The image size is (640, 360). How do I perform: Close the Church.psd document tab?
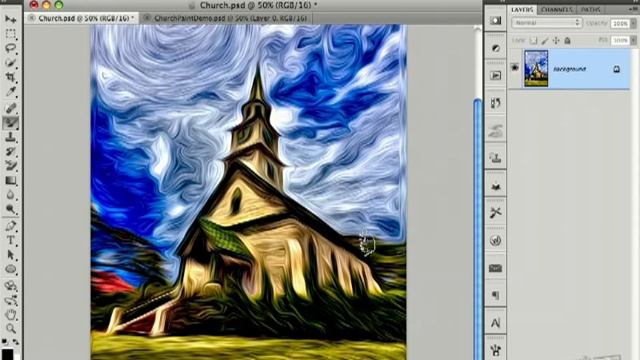click(31, 18)
